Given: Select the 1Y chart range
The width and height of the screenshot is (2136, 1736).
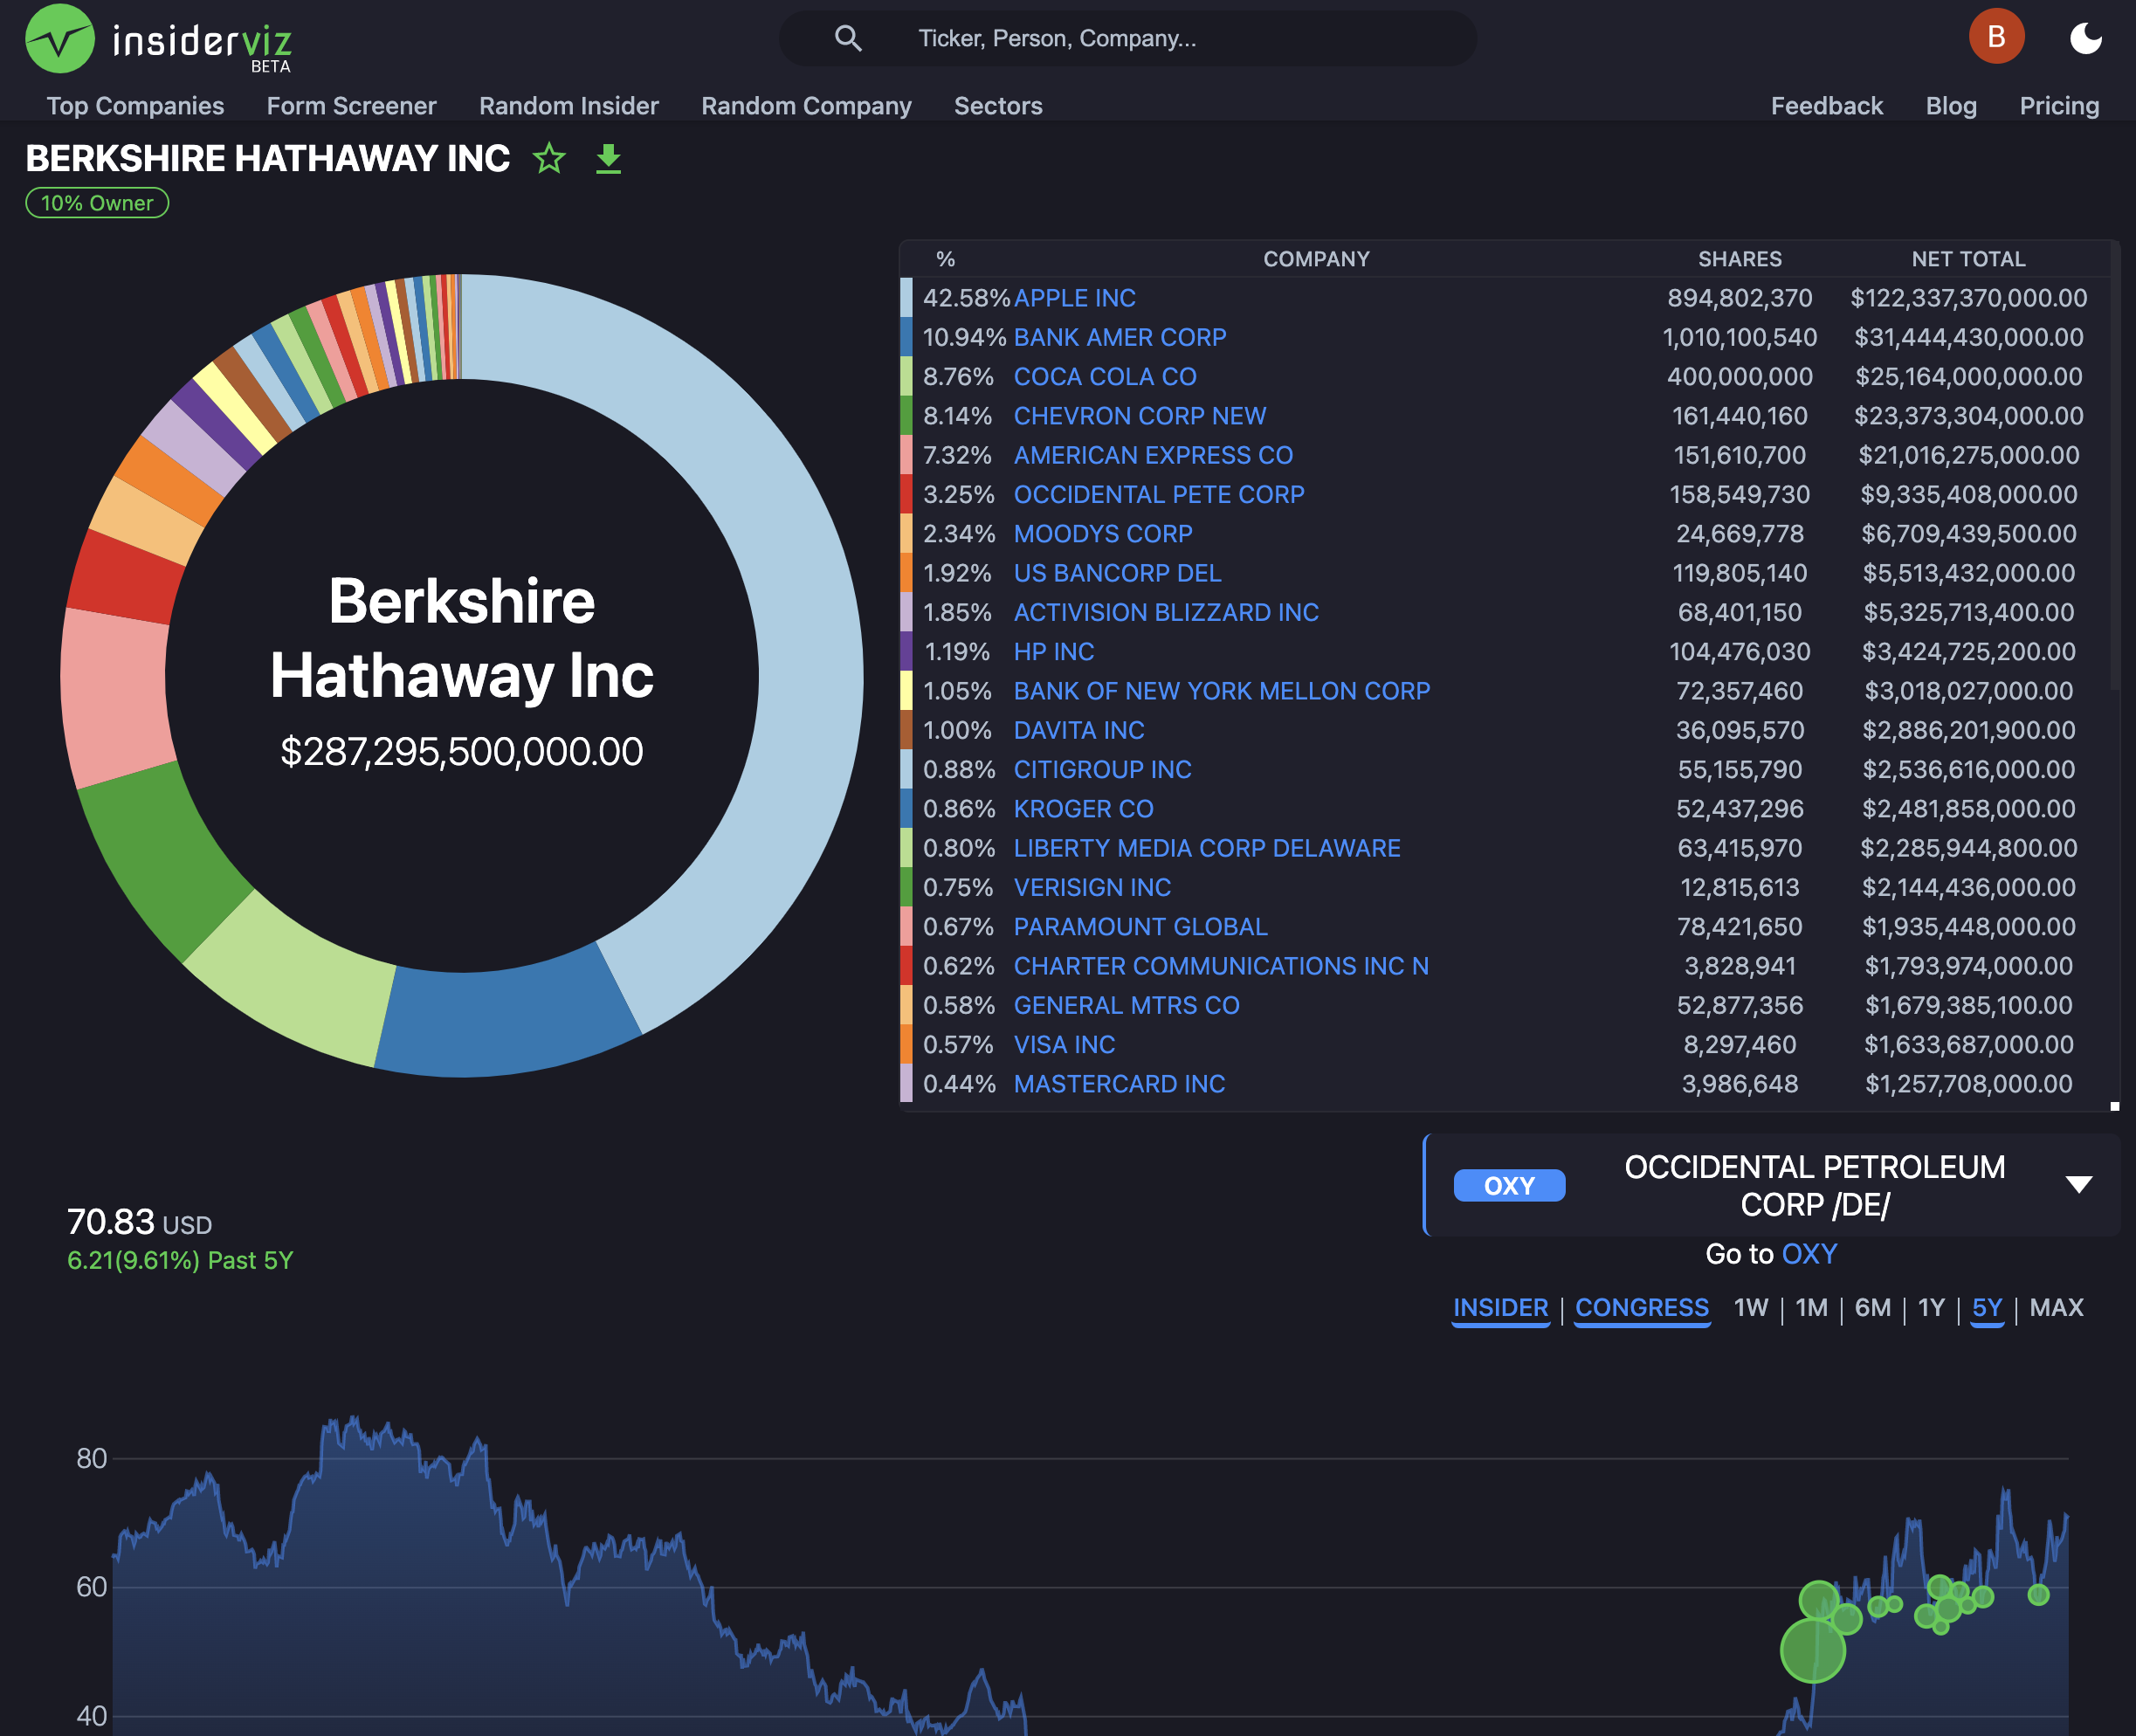Looking at the screenshot, I should [x=1931, y=1308].
